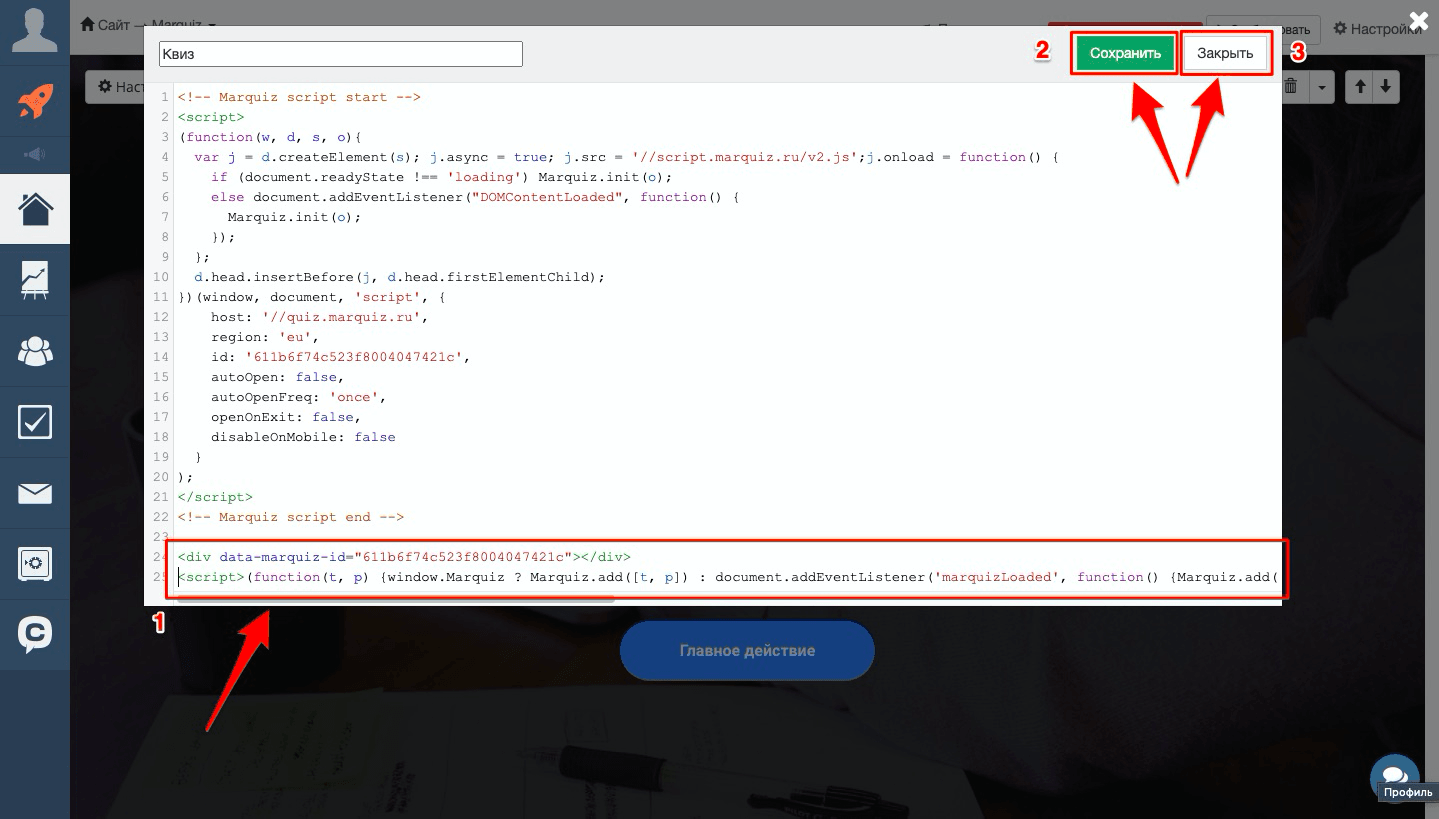
Task: Click the Закрыть button
Action: (1225, 54)
